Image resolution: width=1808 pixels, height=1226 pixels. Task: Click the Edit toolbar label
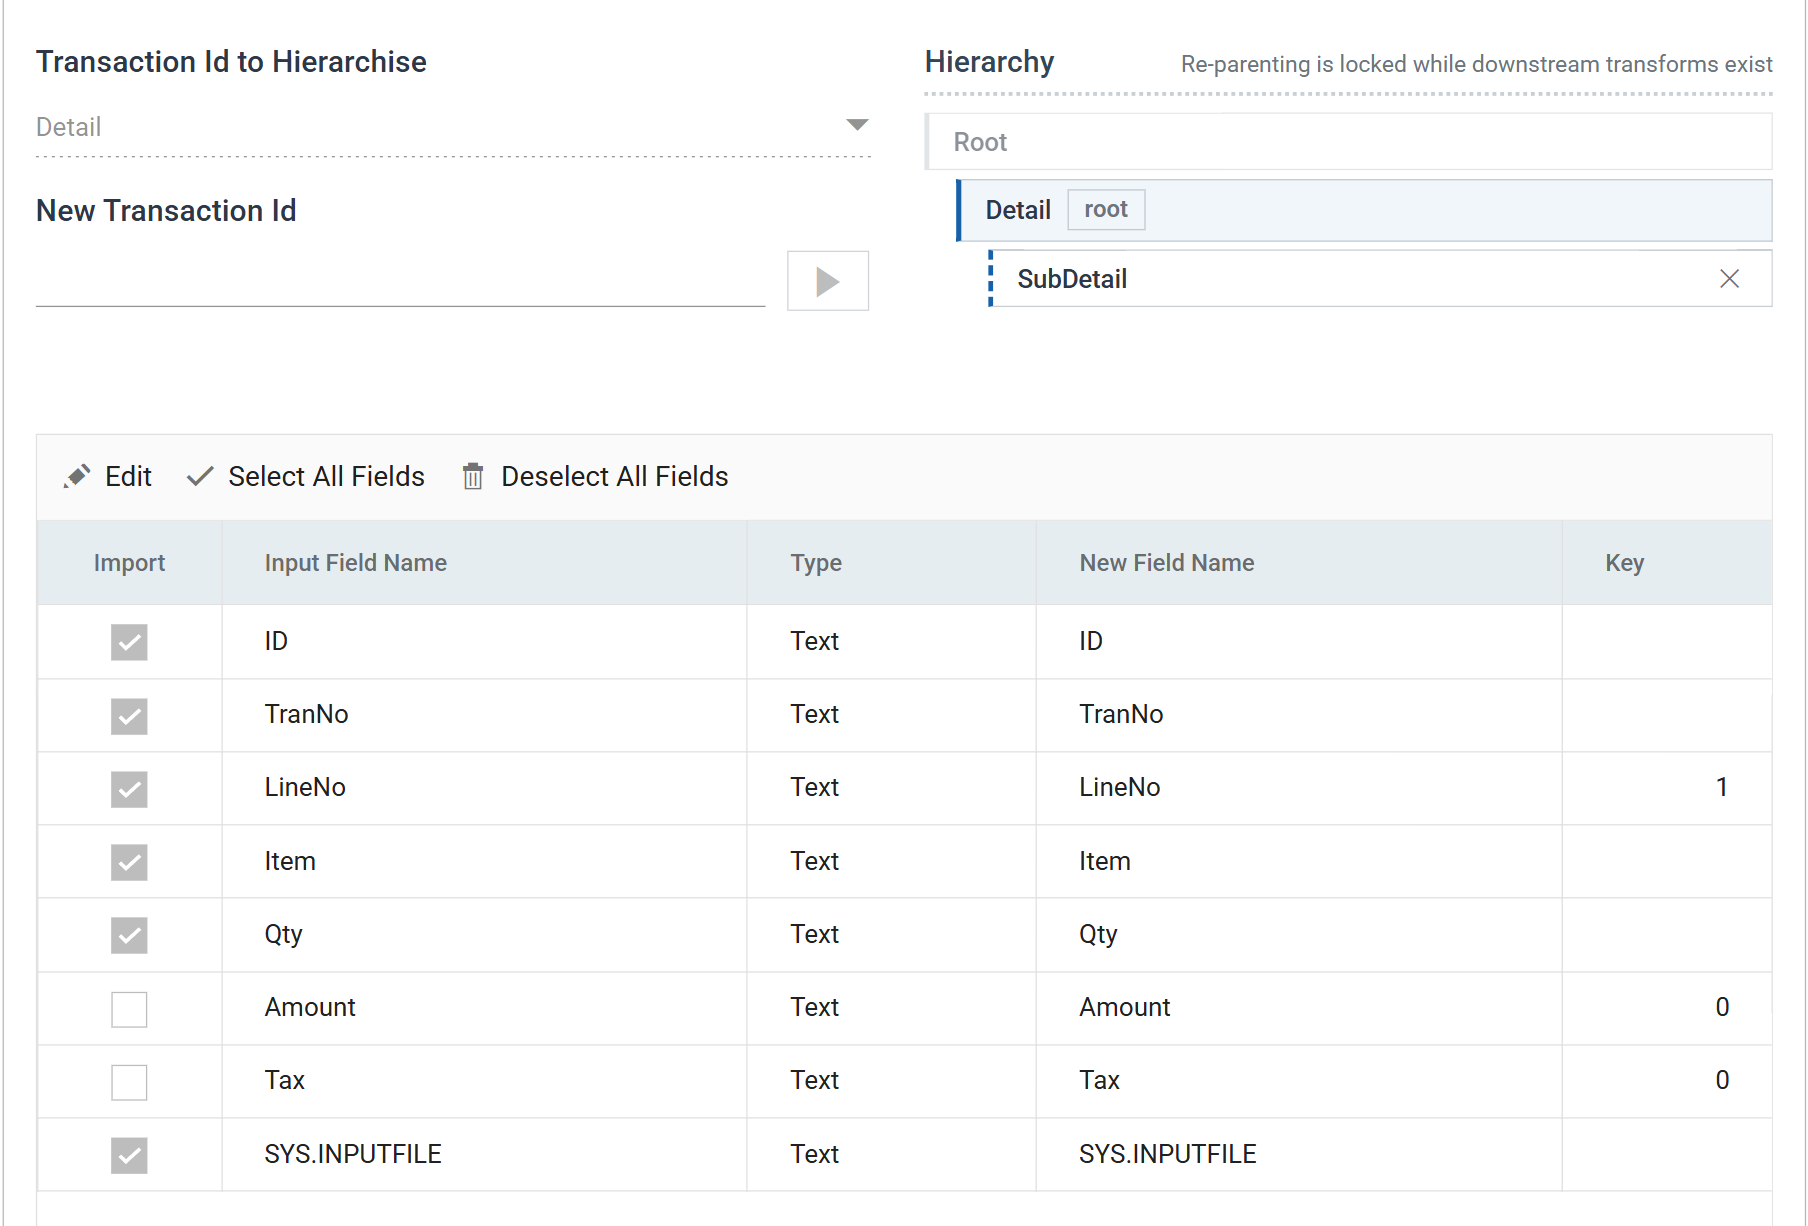tap(128, 476)
